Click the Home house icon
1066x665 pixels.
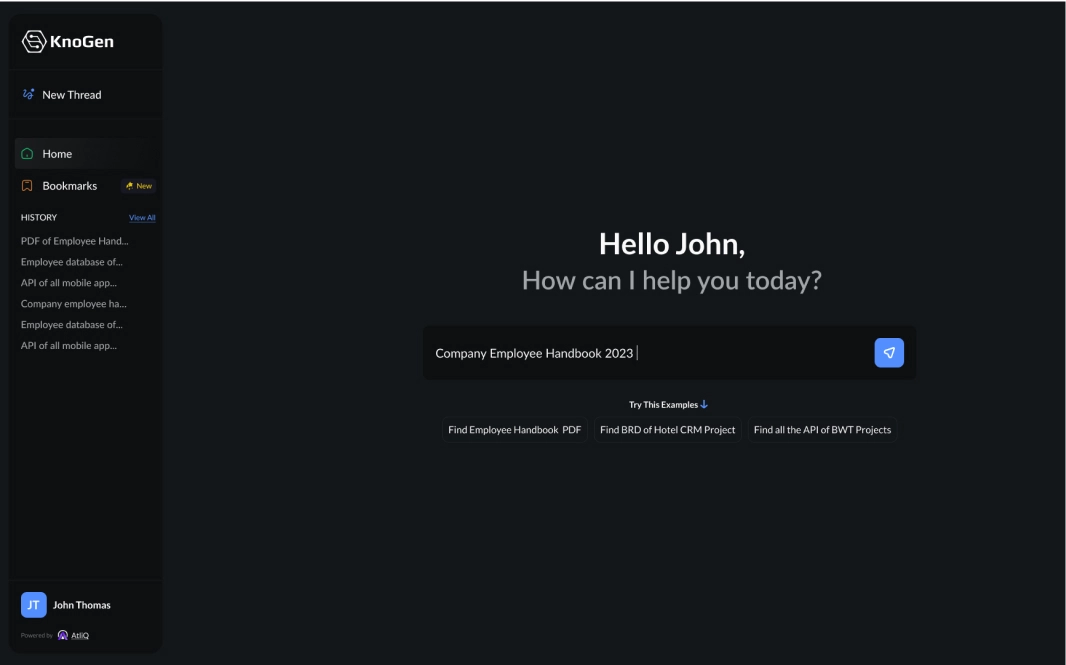tap(27, 154)
